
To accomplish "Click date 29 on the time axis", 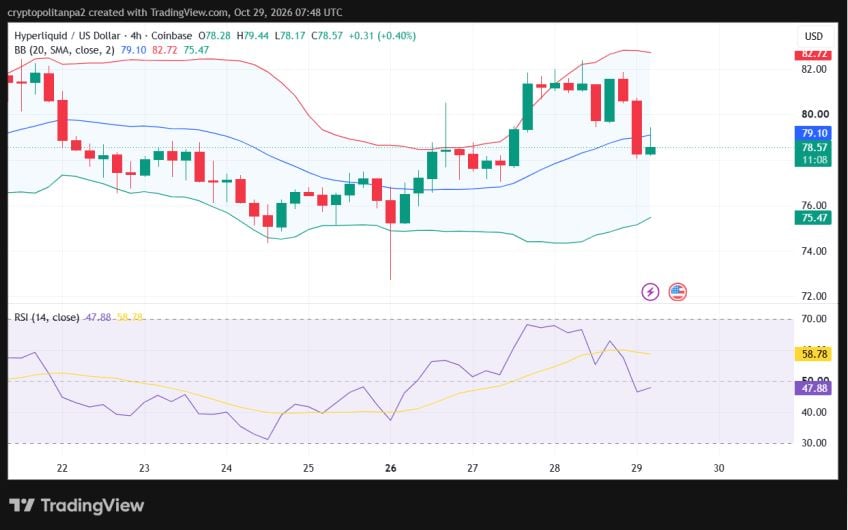I will tap(637, 468).
